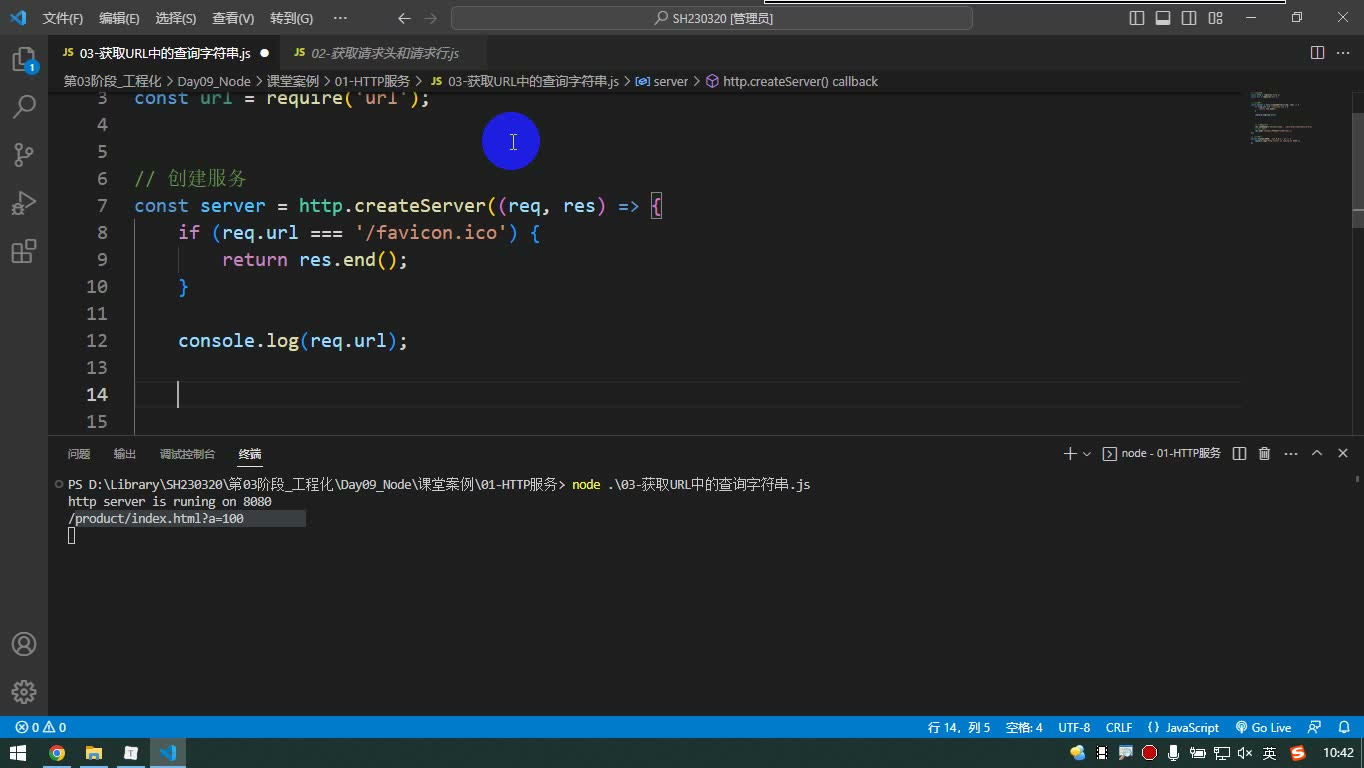
Task: Switch to tab 02-获取请求头和请求行.js
Action: pos(385,53)
